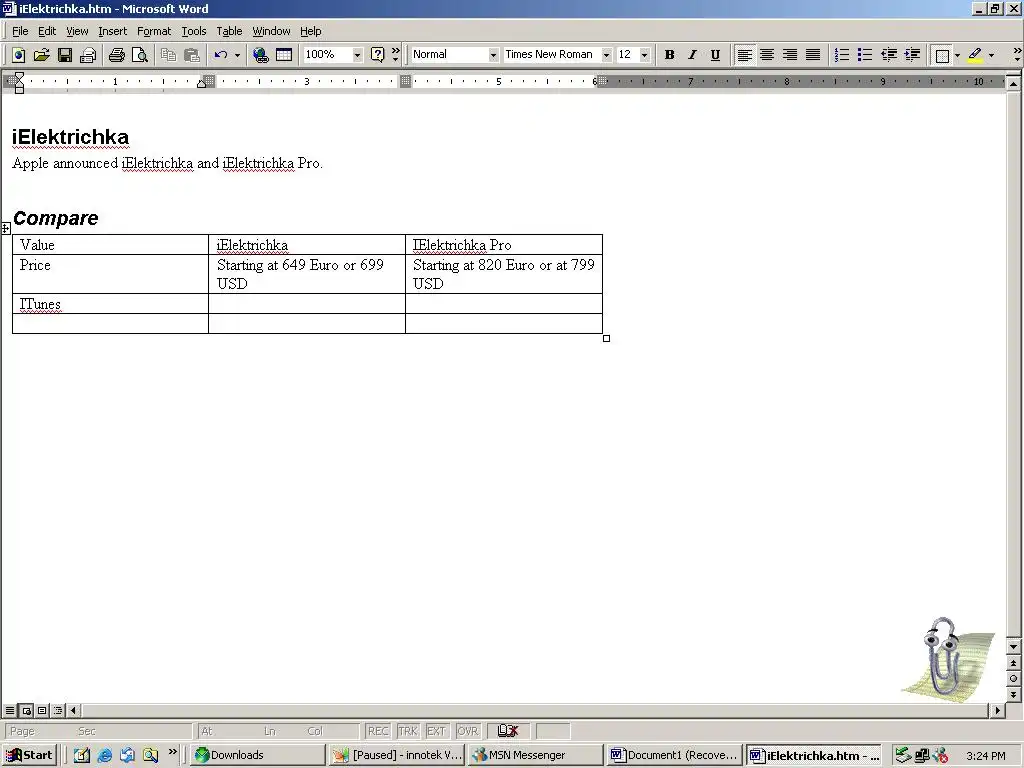Click the vertical scrollbar down arrow
Viewport: 1024px width, 768px height.
pyautogui.click(x=1013, y=647)
